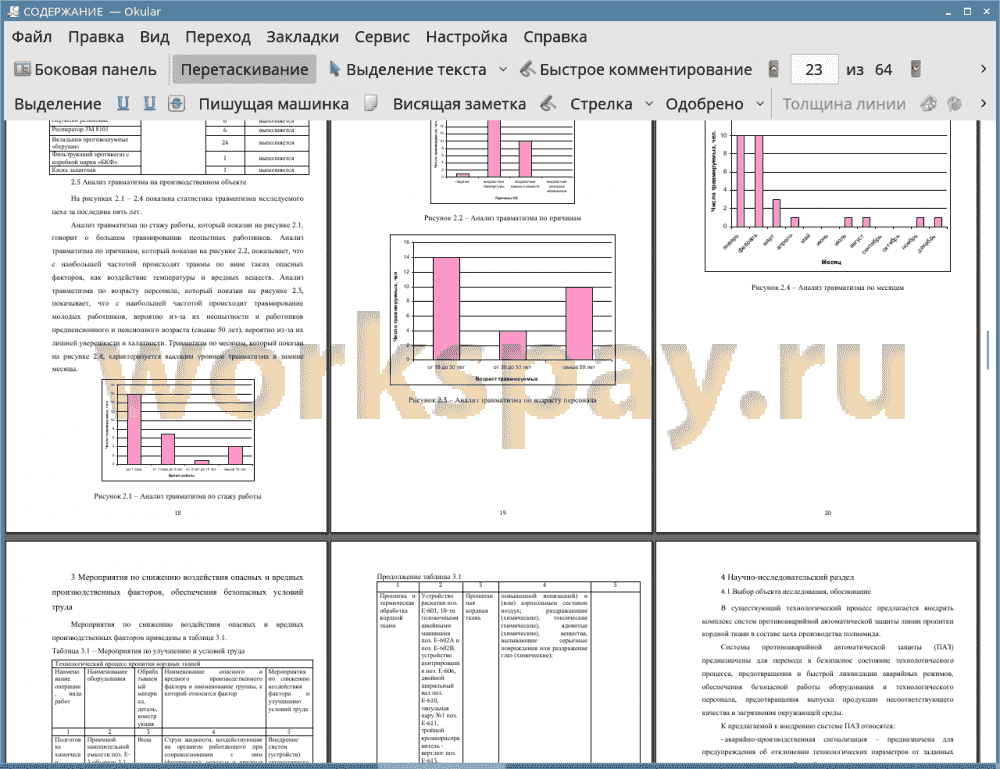Click the opacity icon at the annotation toolbar end
Image resolution: width=1000 pixels, height=769 pixels.
click(955, 104)
